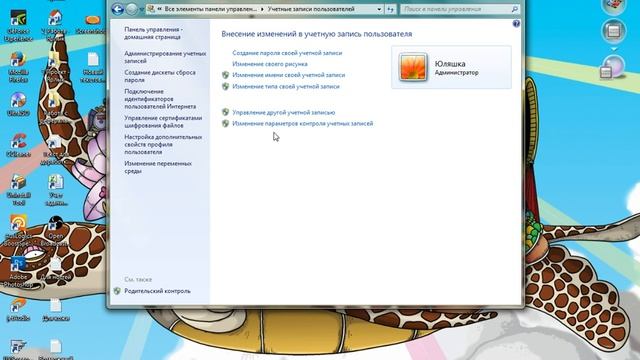Click shield icon beside 'Изменение имени своей учетной записи'
Image resolution: width=640 pixels, height=360 pixels.
[225, 75]
